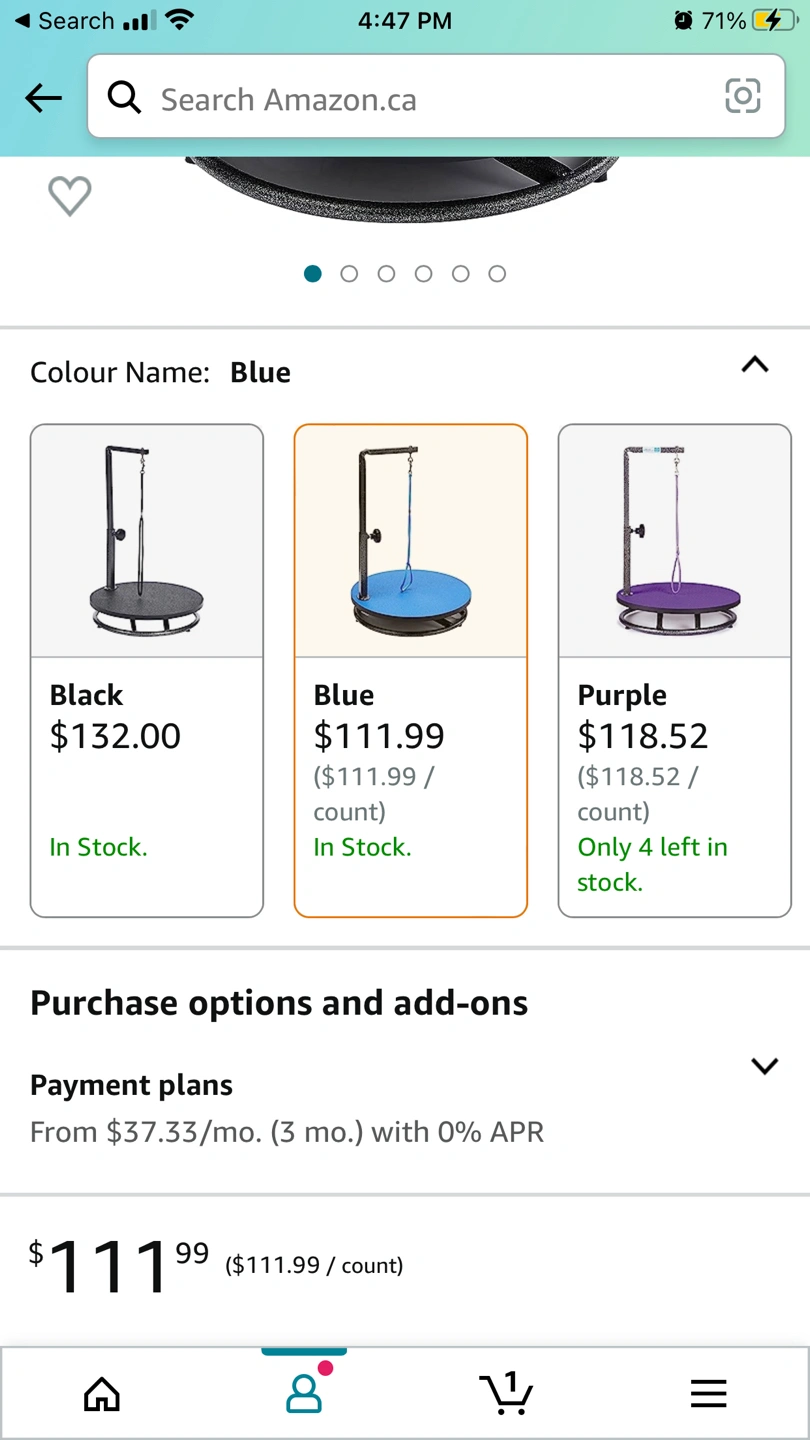Go to Home tab icon
The height and width of the screenshot is (1440, 810).
[102, 1393]
